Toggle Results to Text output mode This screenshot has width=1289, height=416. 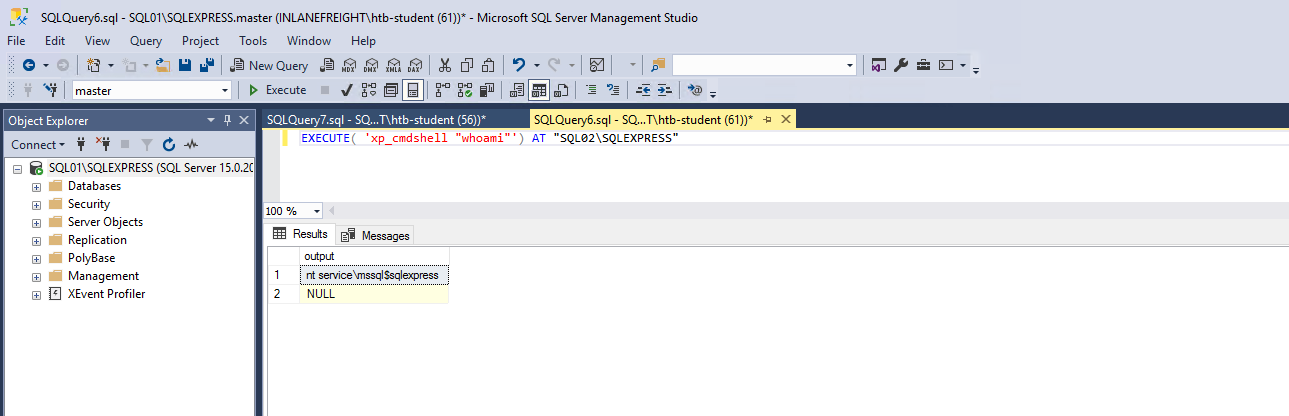[x=517, y=90]
